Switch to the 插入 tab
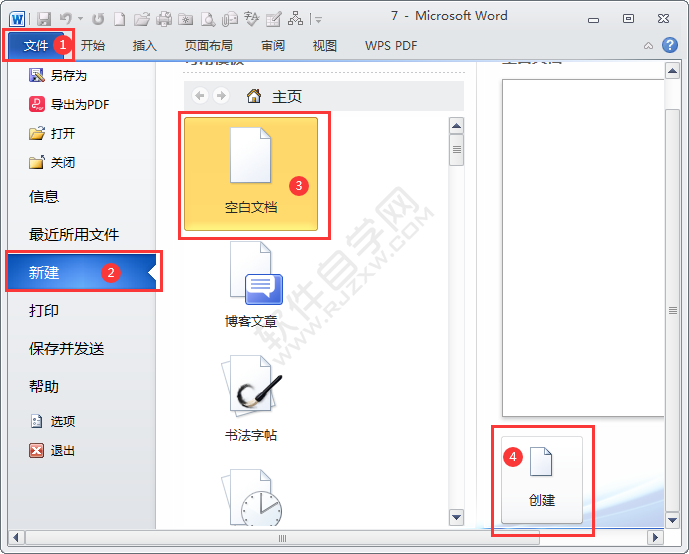 (145, 45)
